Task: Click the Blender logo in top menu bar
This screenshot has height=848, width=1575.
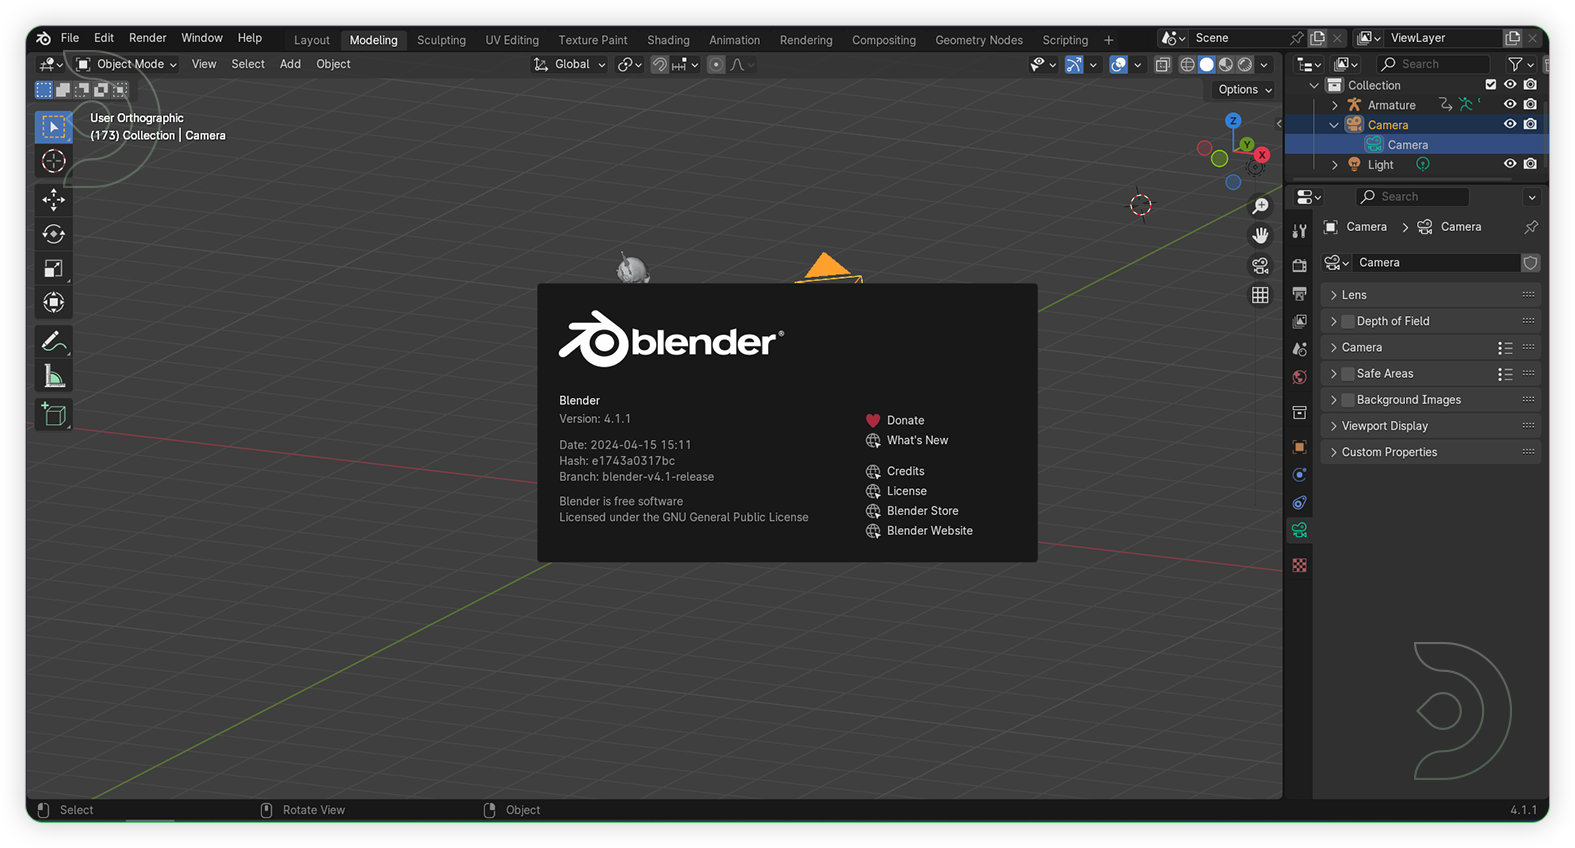Action: tap(43, 38)
